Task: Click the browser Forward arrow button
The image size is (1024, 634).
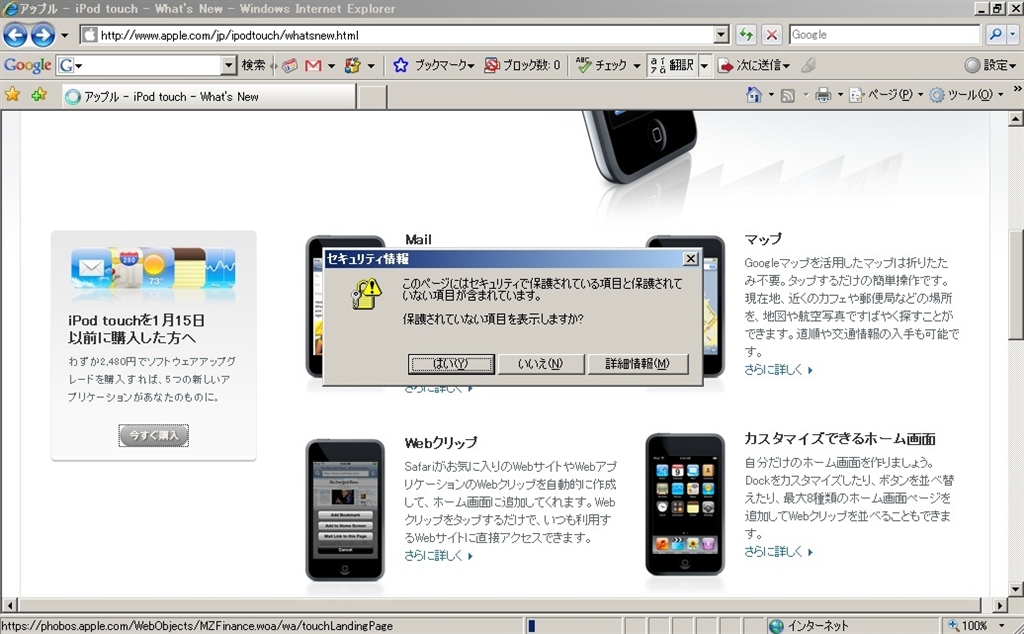Action: coord(42,35)
